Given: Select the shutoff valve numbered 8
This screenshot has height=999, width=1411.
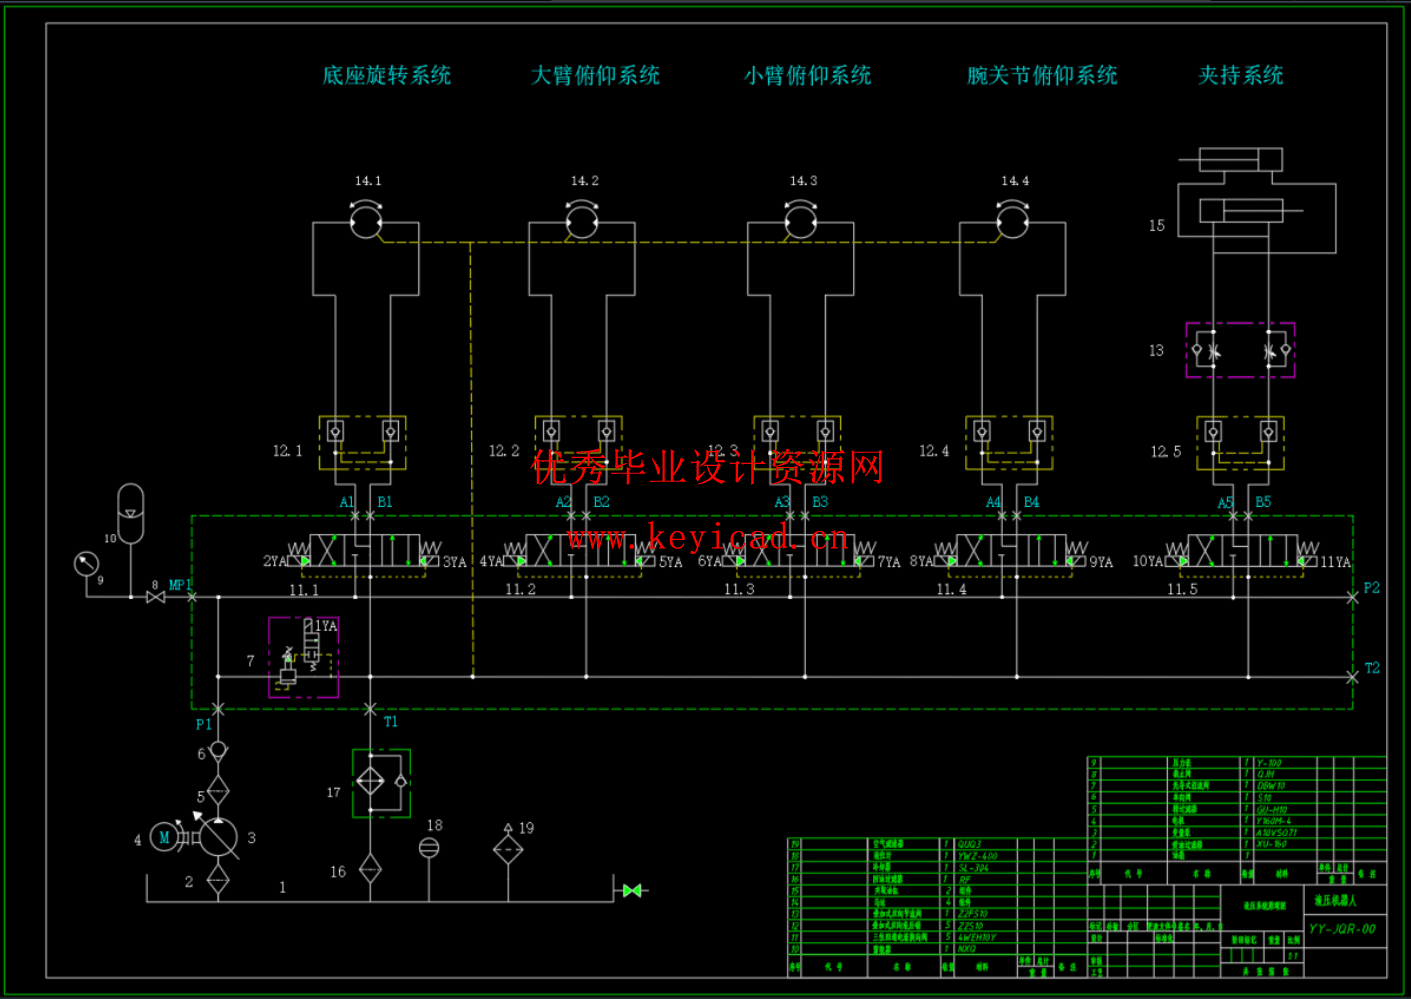Looking at the screenshot, I should pyautogui.click(x=155, y=597).
